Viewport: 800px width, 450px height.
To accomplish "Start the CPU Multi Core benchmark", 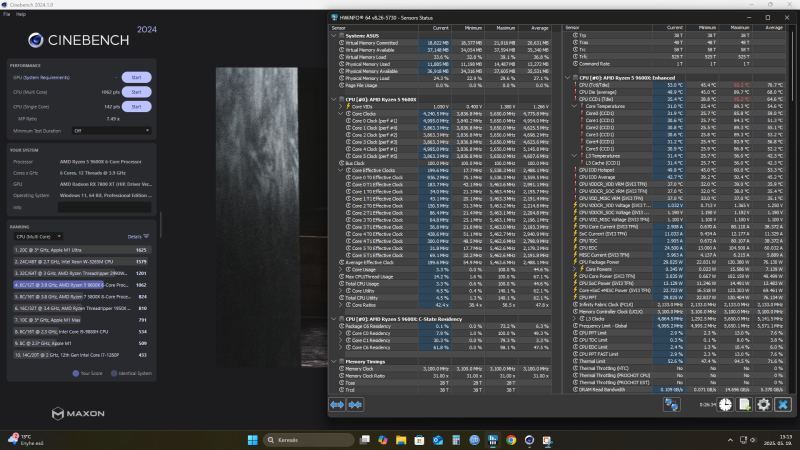I will pos(136,92).
